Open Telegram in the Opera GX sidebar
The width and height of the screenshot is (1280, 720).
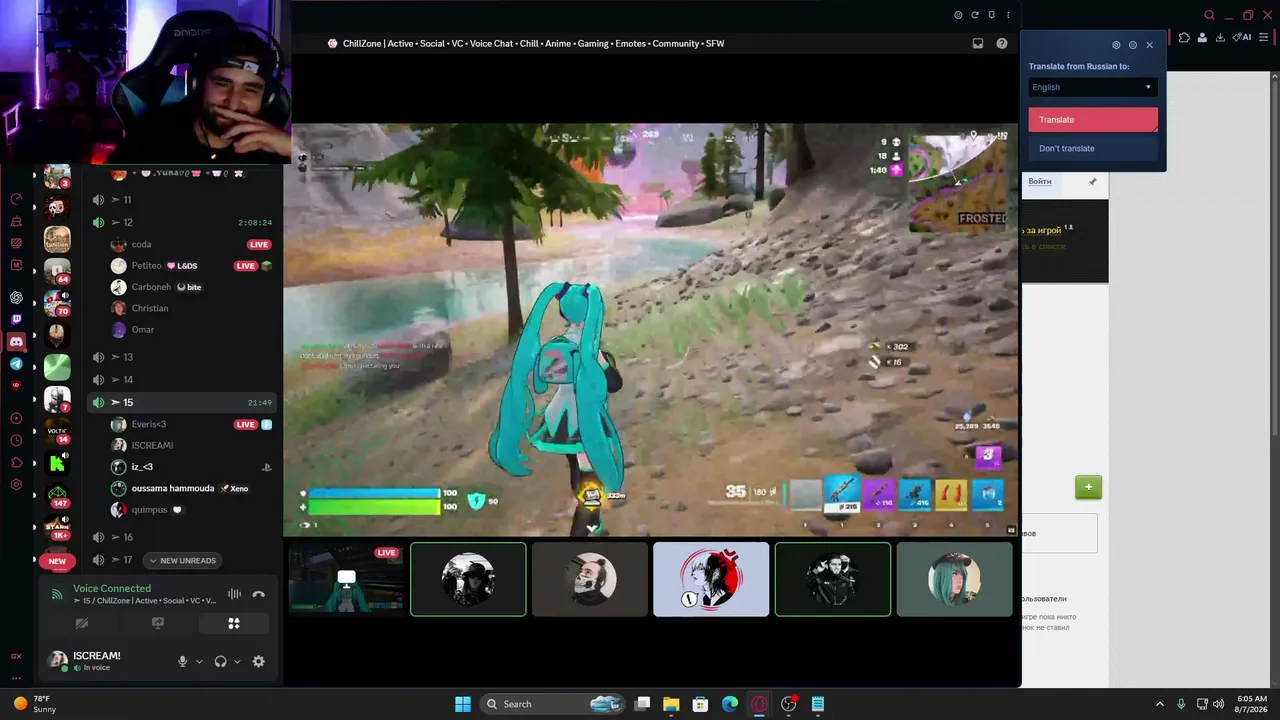point(16,364)
